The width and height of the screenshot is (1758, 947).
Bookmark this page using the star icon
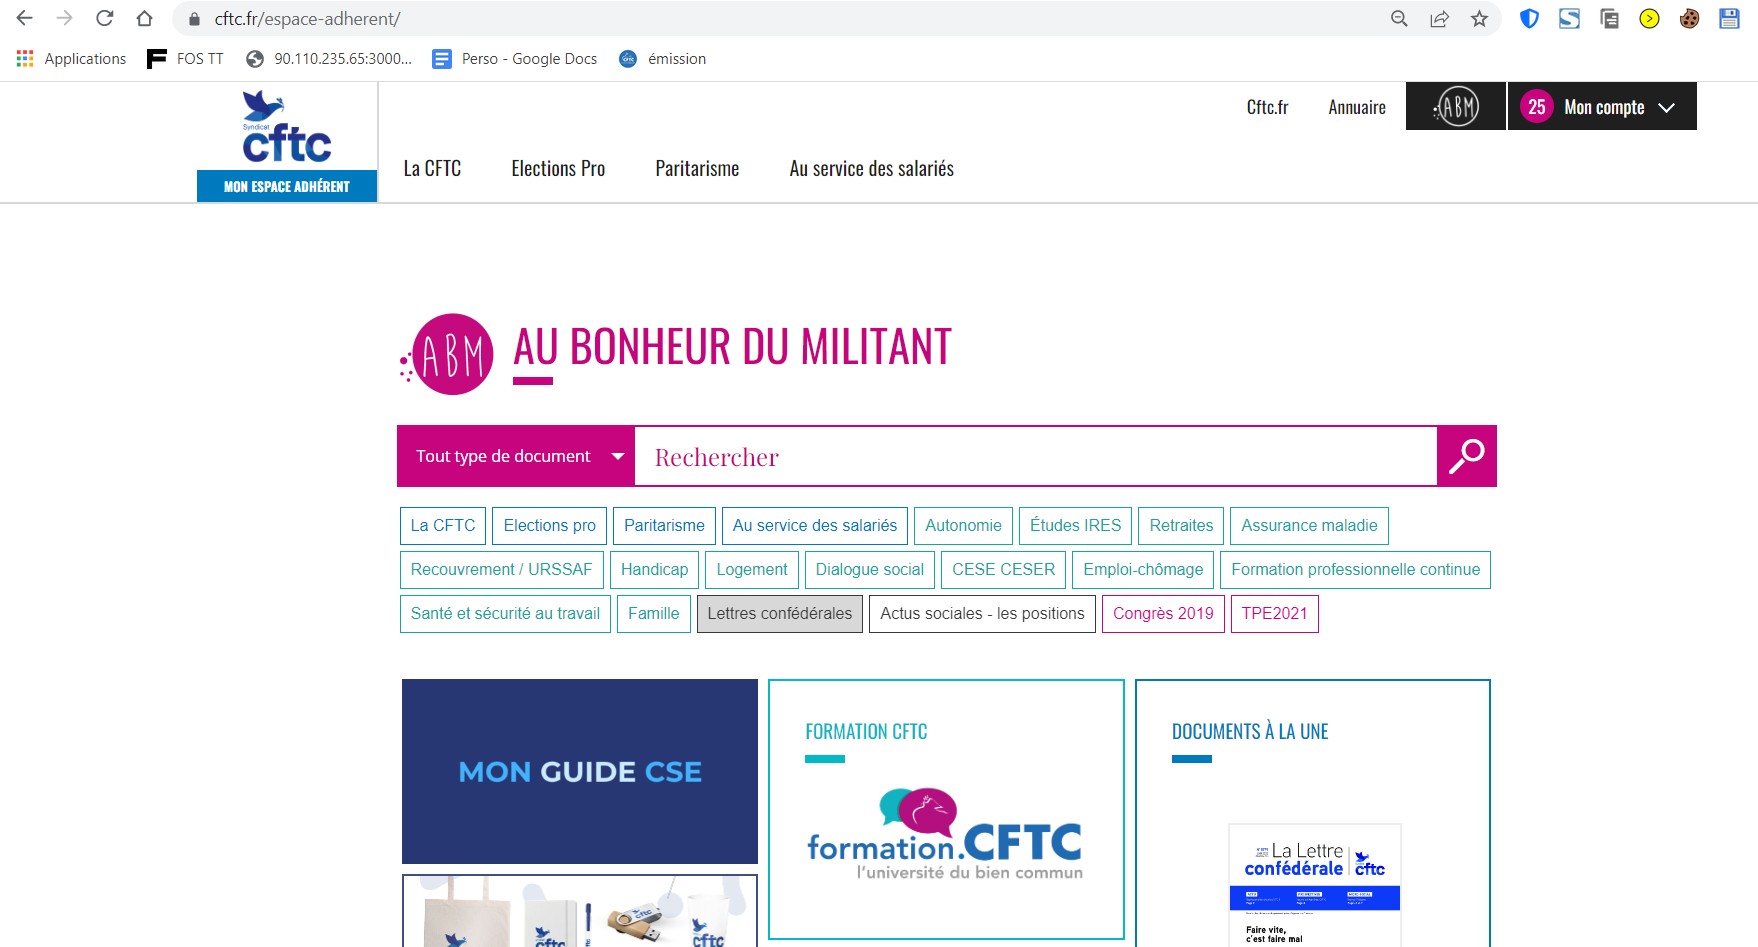pos(1479,19)
